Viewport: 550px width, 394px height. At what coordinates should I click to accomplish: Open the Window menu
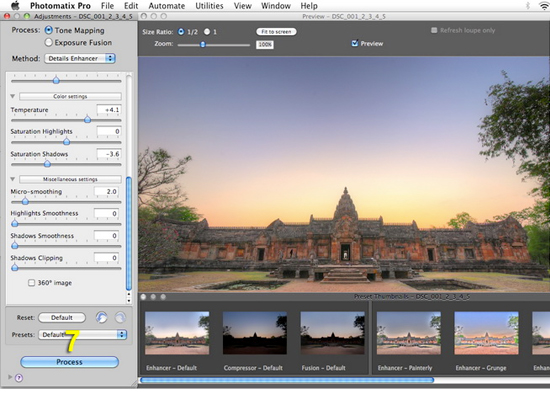(276, 6)
